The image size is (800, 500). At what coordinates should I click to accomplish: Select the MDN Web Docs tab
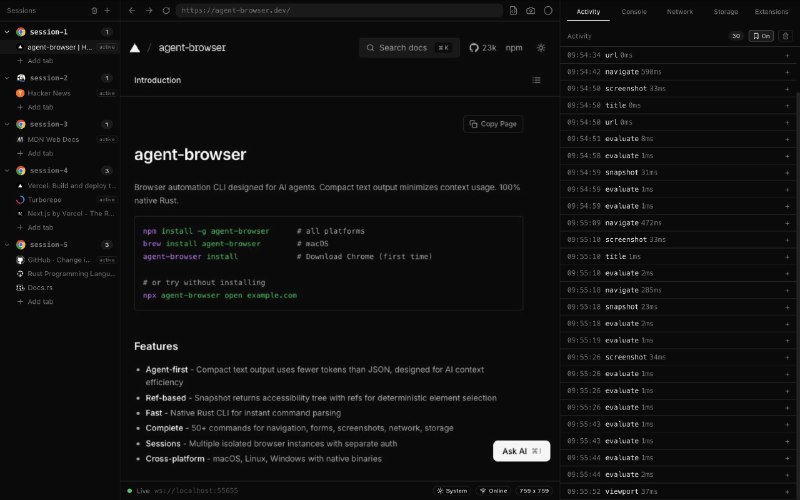click(x=60, y=139)
